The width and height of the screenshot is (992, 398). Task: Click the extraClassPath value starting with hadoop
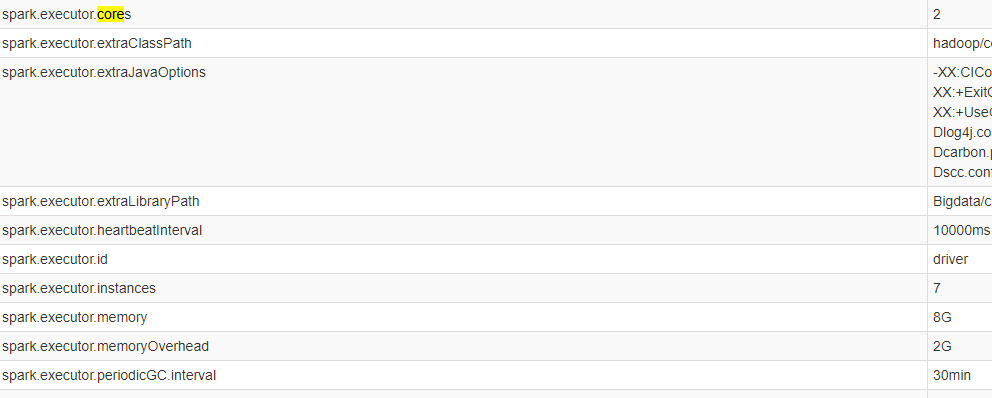962,43
